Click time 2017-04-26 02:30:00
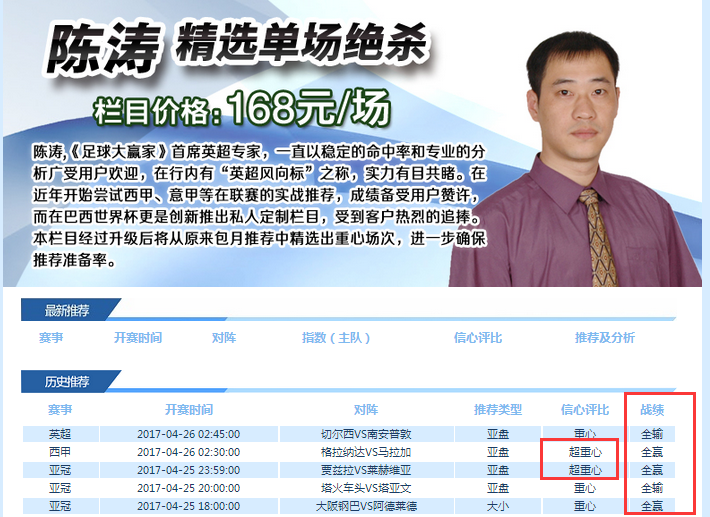This screenshot has width=710, height=517. (189, 452)
